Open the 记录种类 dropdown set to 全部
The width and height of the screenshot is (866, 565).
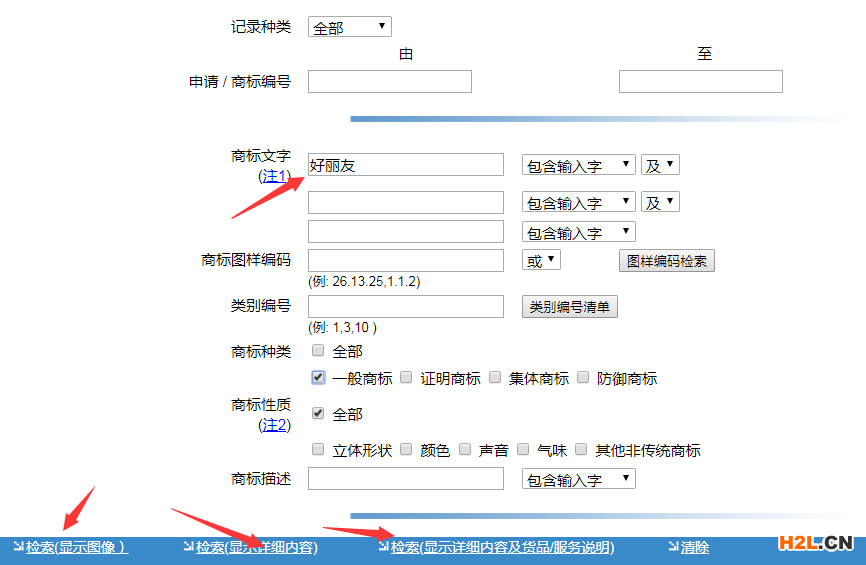tap(349, 27)
